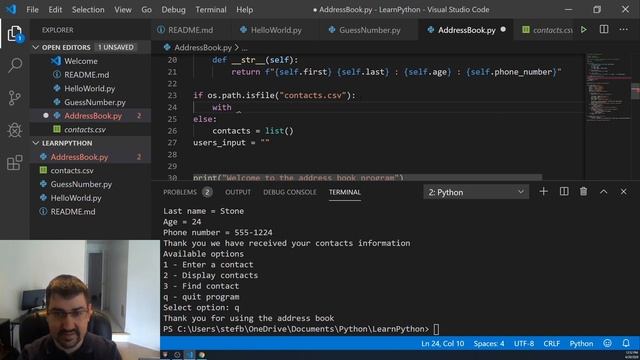This screenshot has height=360, width=640.
Task: Open editor More Actions ellipsis menu
Action: [623, 29]
